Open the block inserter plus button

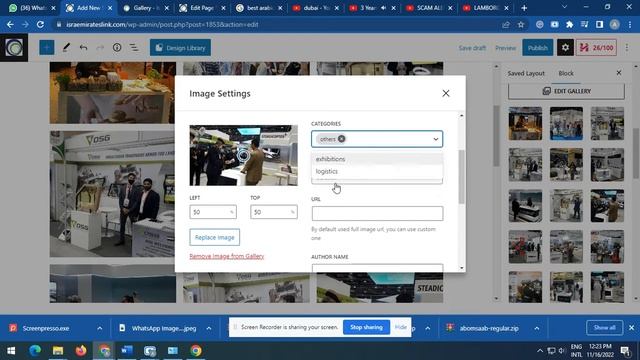click(x=47, y=48)
